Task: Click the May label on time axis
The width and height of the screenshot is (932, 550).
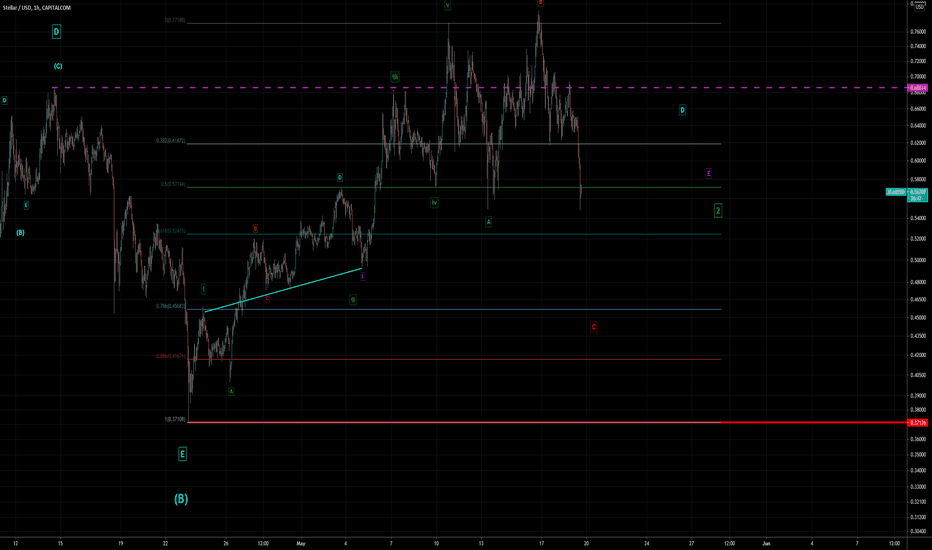Action: (x=301, y=543)
